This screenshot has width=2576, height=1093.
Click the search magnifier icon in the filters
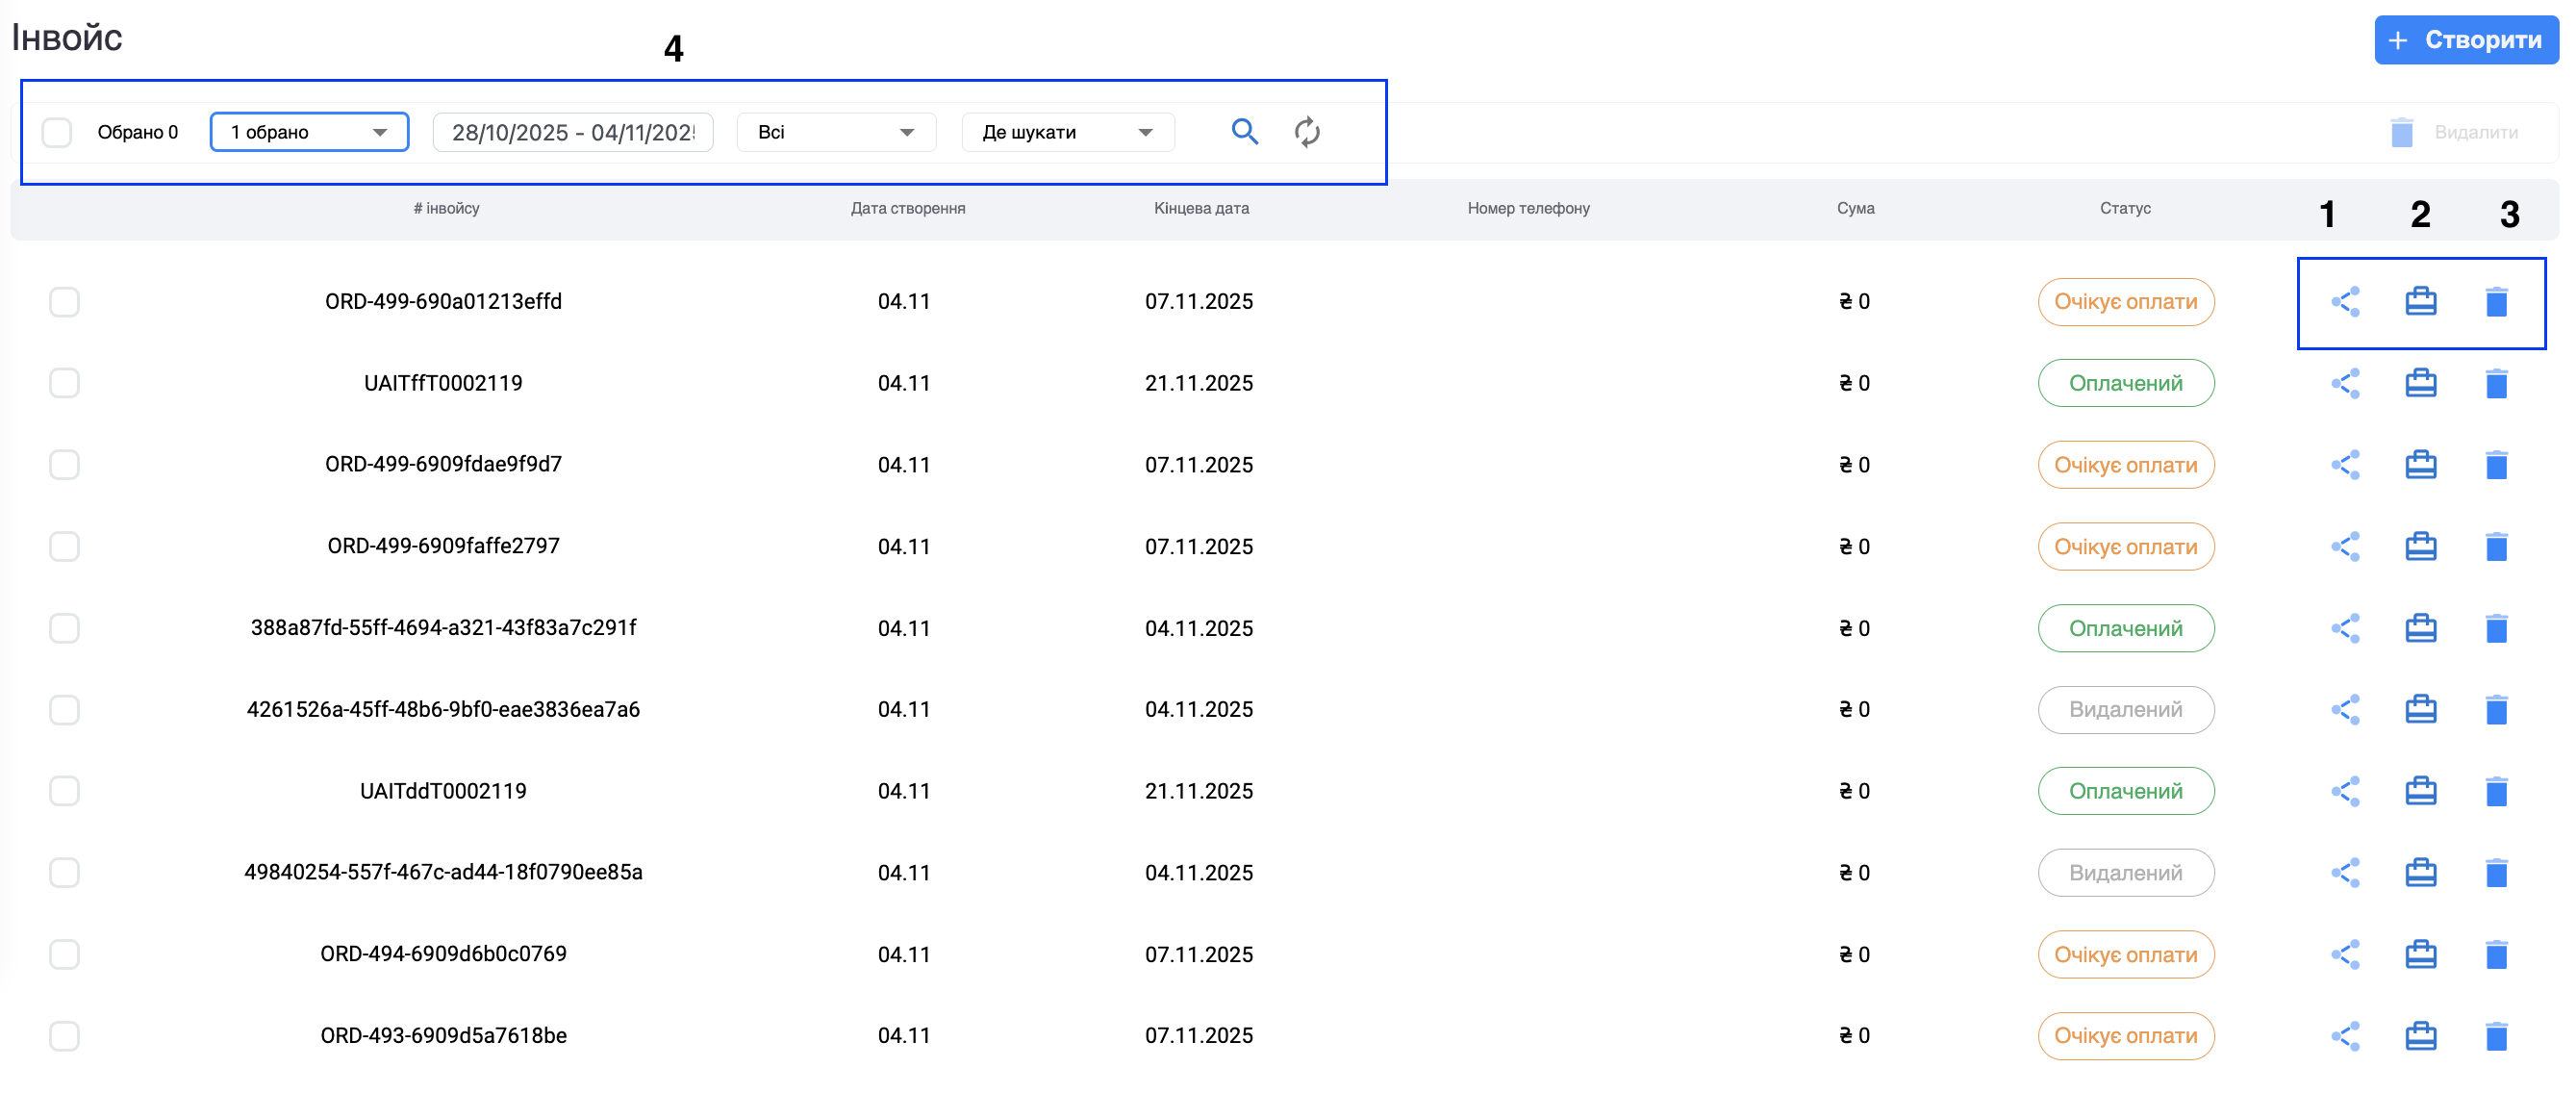point(1244,131)
